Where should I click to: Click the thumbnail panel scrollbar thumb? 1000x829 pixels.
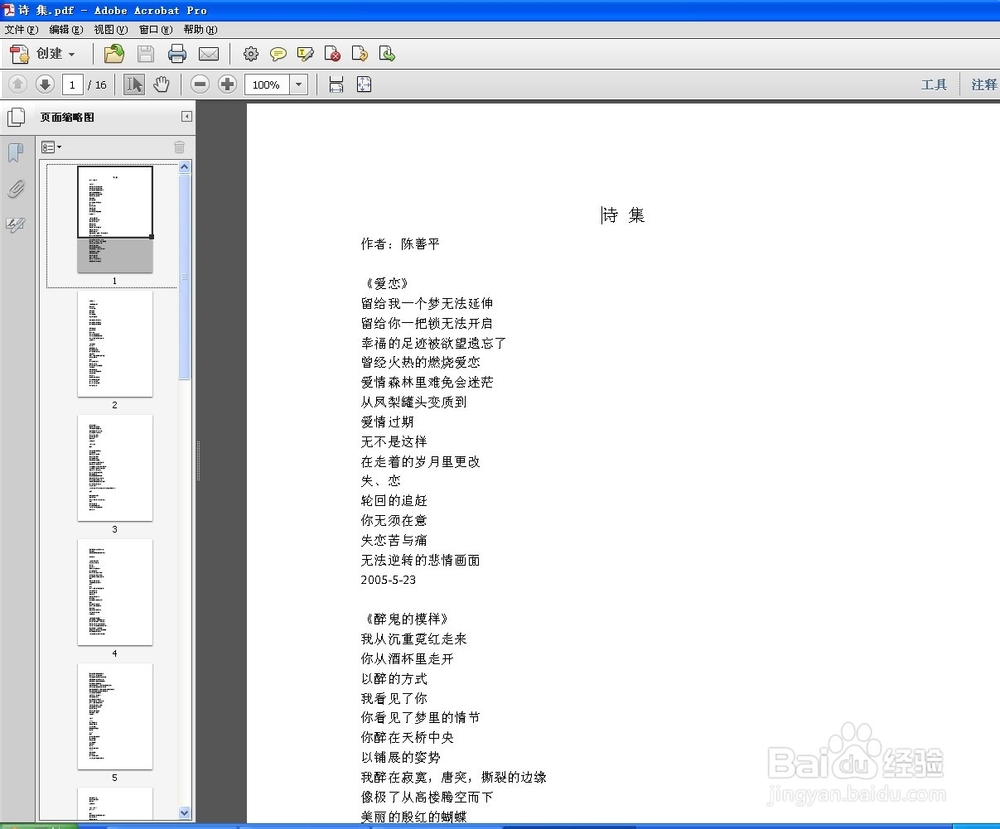(x=184, y=277)
